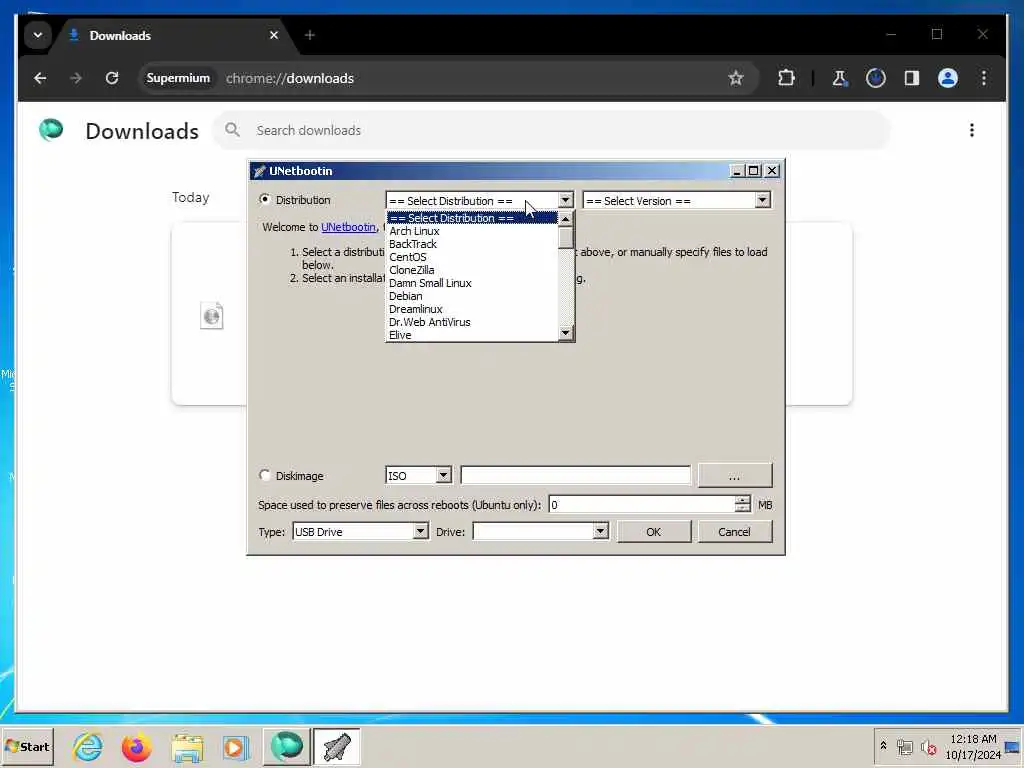The width and height of the screenshot is (1024, 768).
Task: Minimize the UNetbootin window
Action: 737,170
